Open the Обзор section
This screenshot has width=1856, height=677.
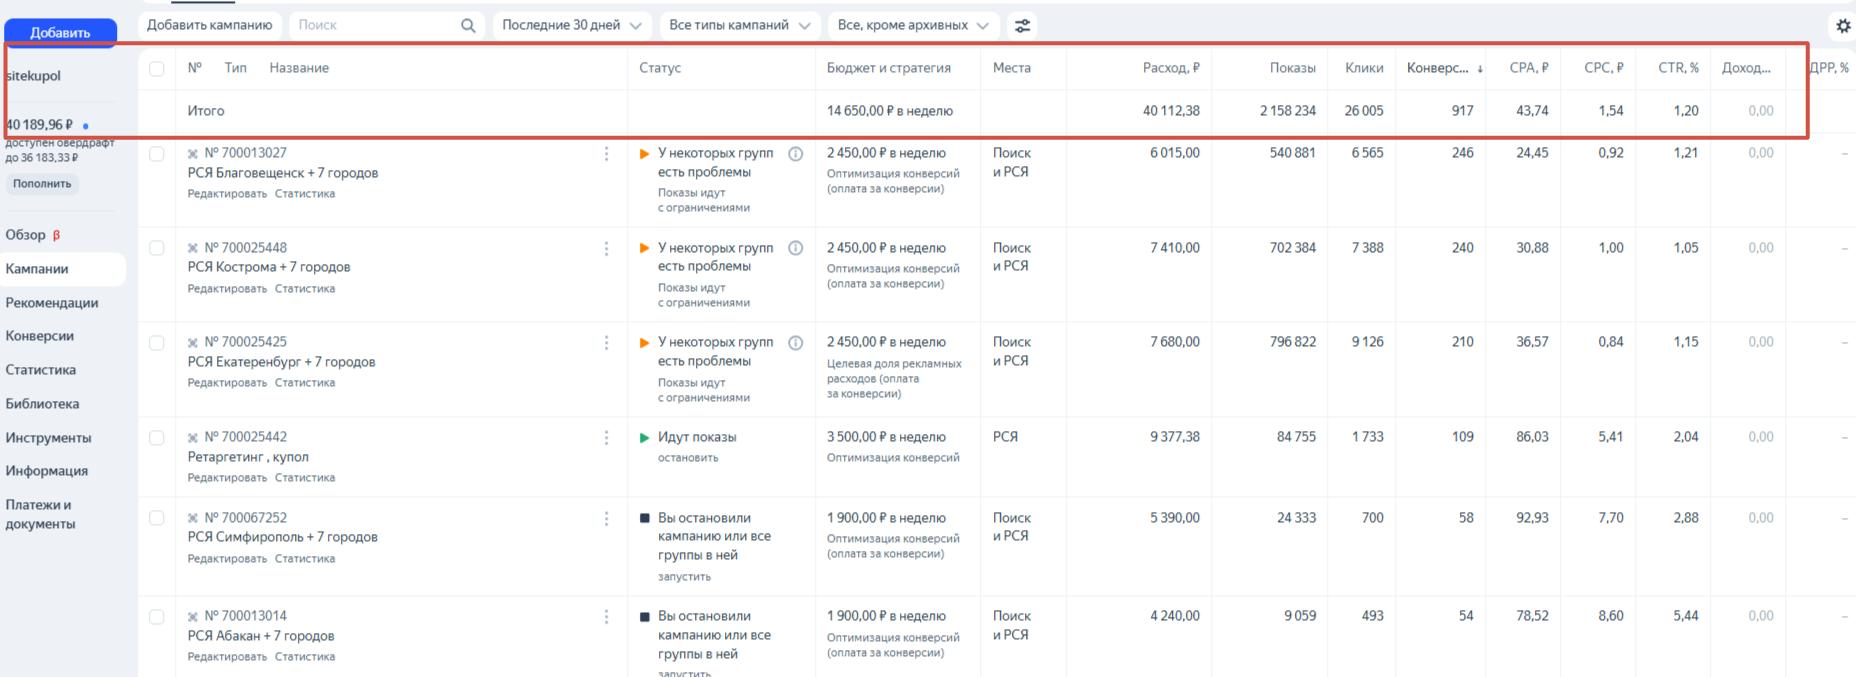26,235
